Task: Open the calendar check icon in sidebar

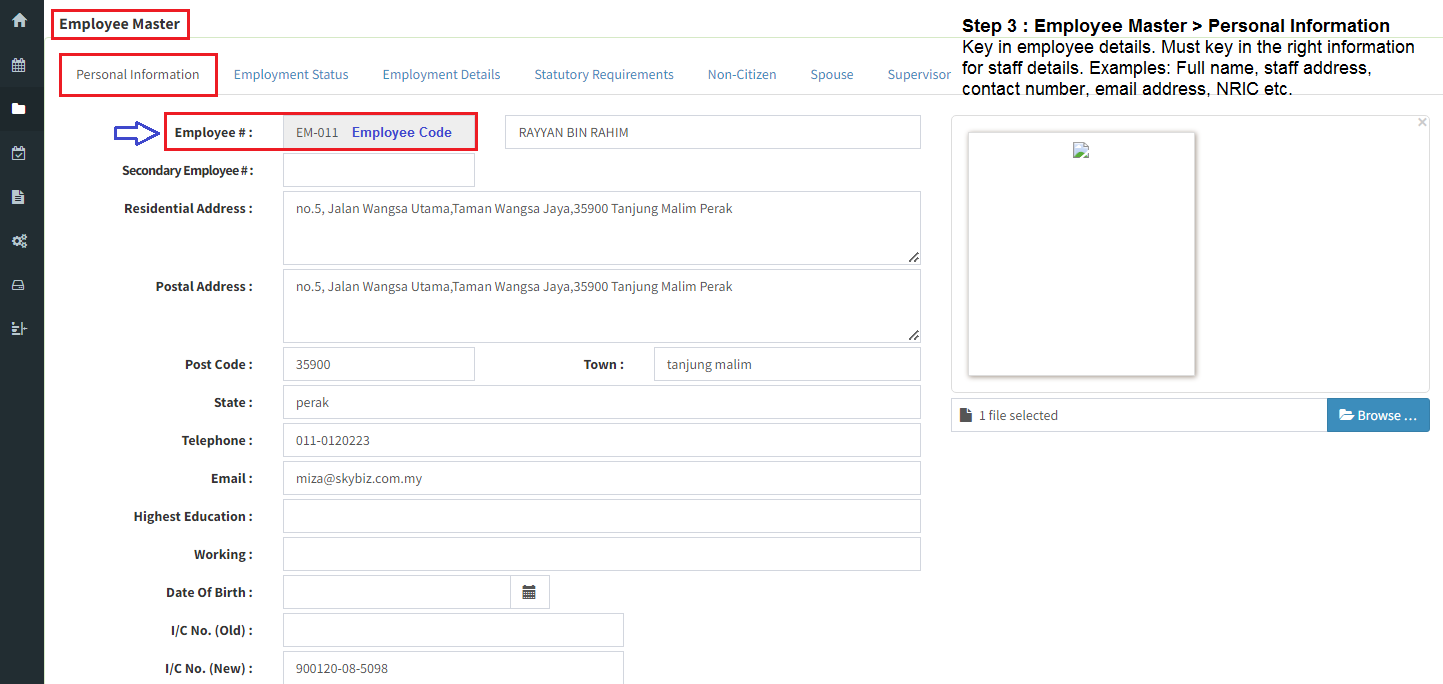Action: (x=19, y=153)
